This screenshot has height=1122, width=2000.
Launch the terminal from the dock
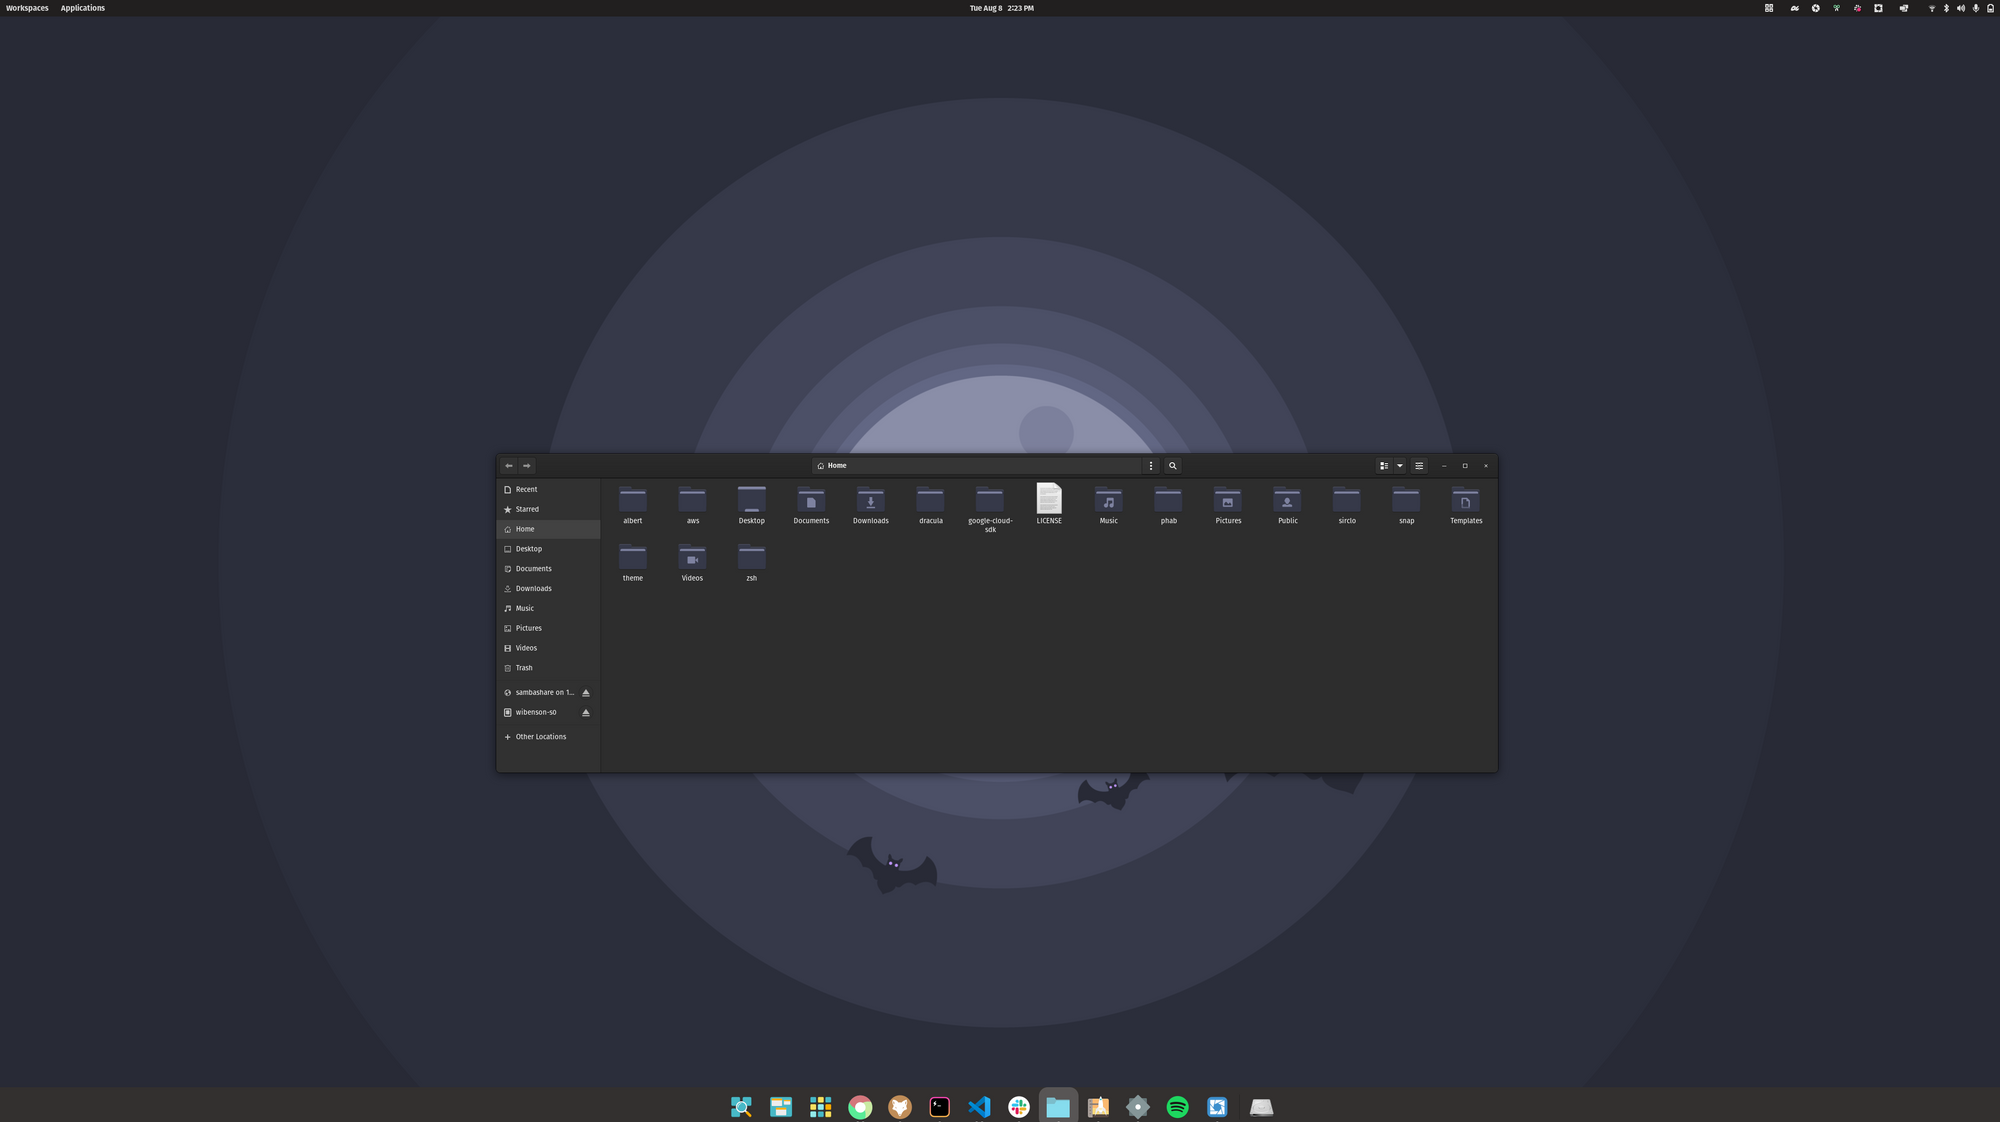click(x=939, y=1107)
